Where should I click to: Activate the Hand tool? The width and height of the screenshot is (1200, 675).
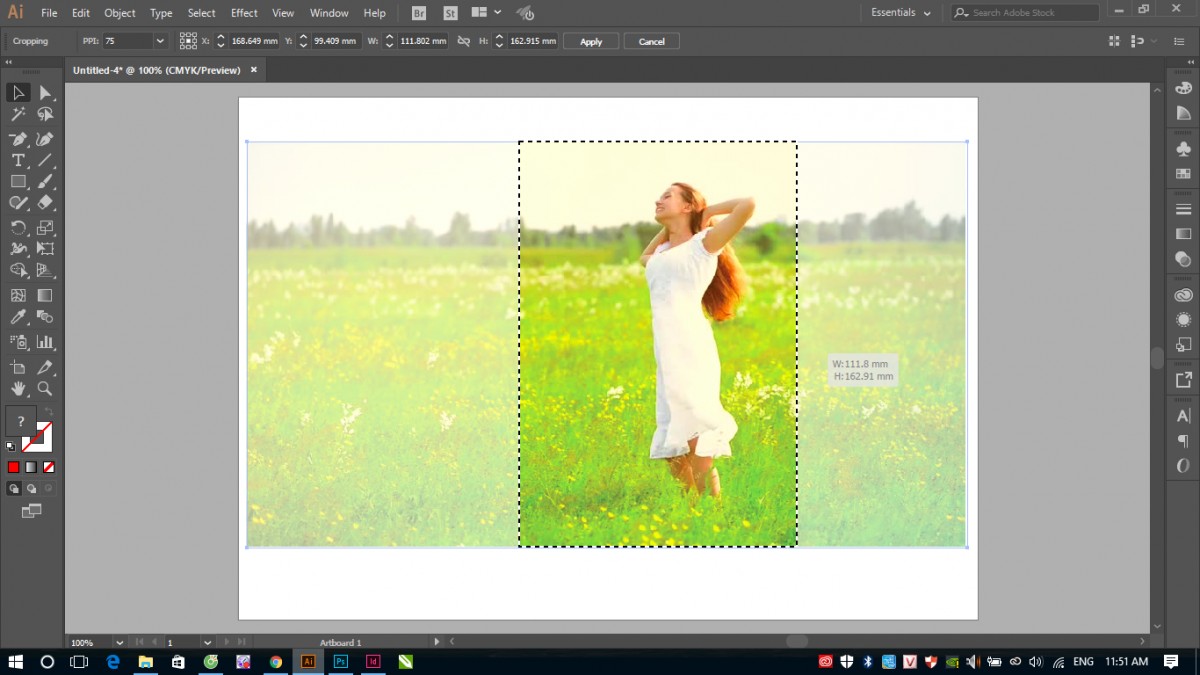click(x=18, y=388)
